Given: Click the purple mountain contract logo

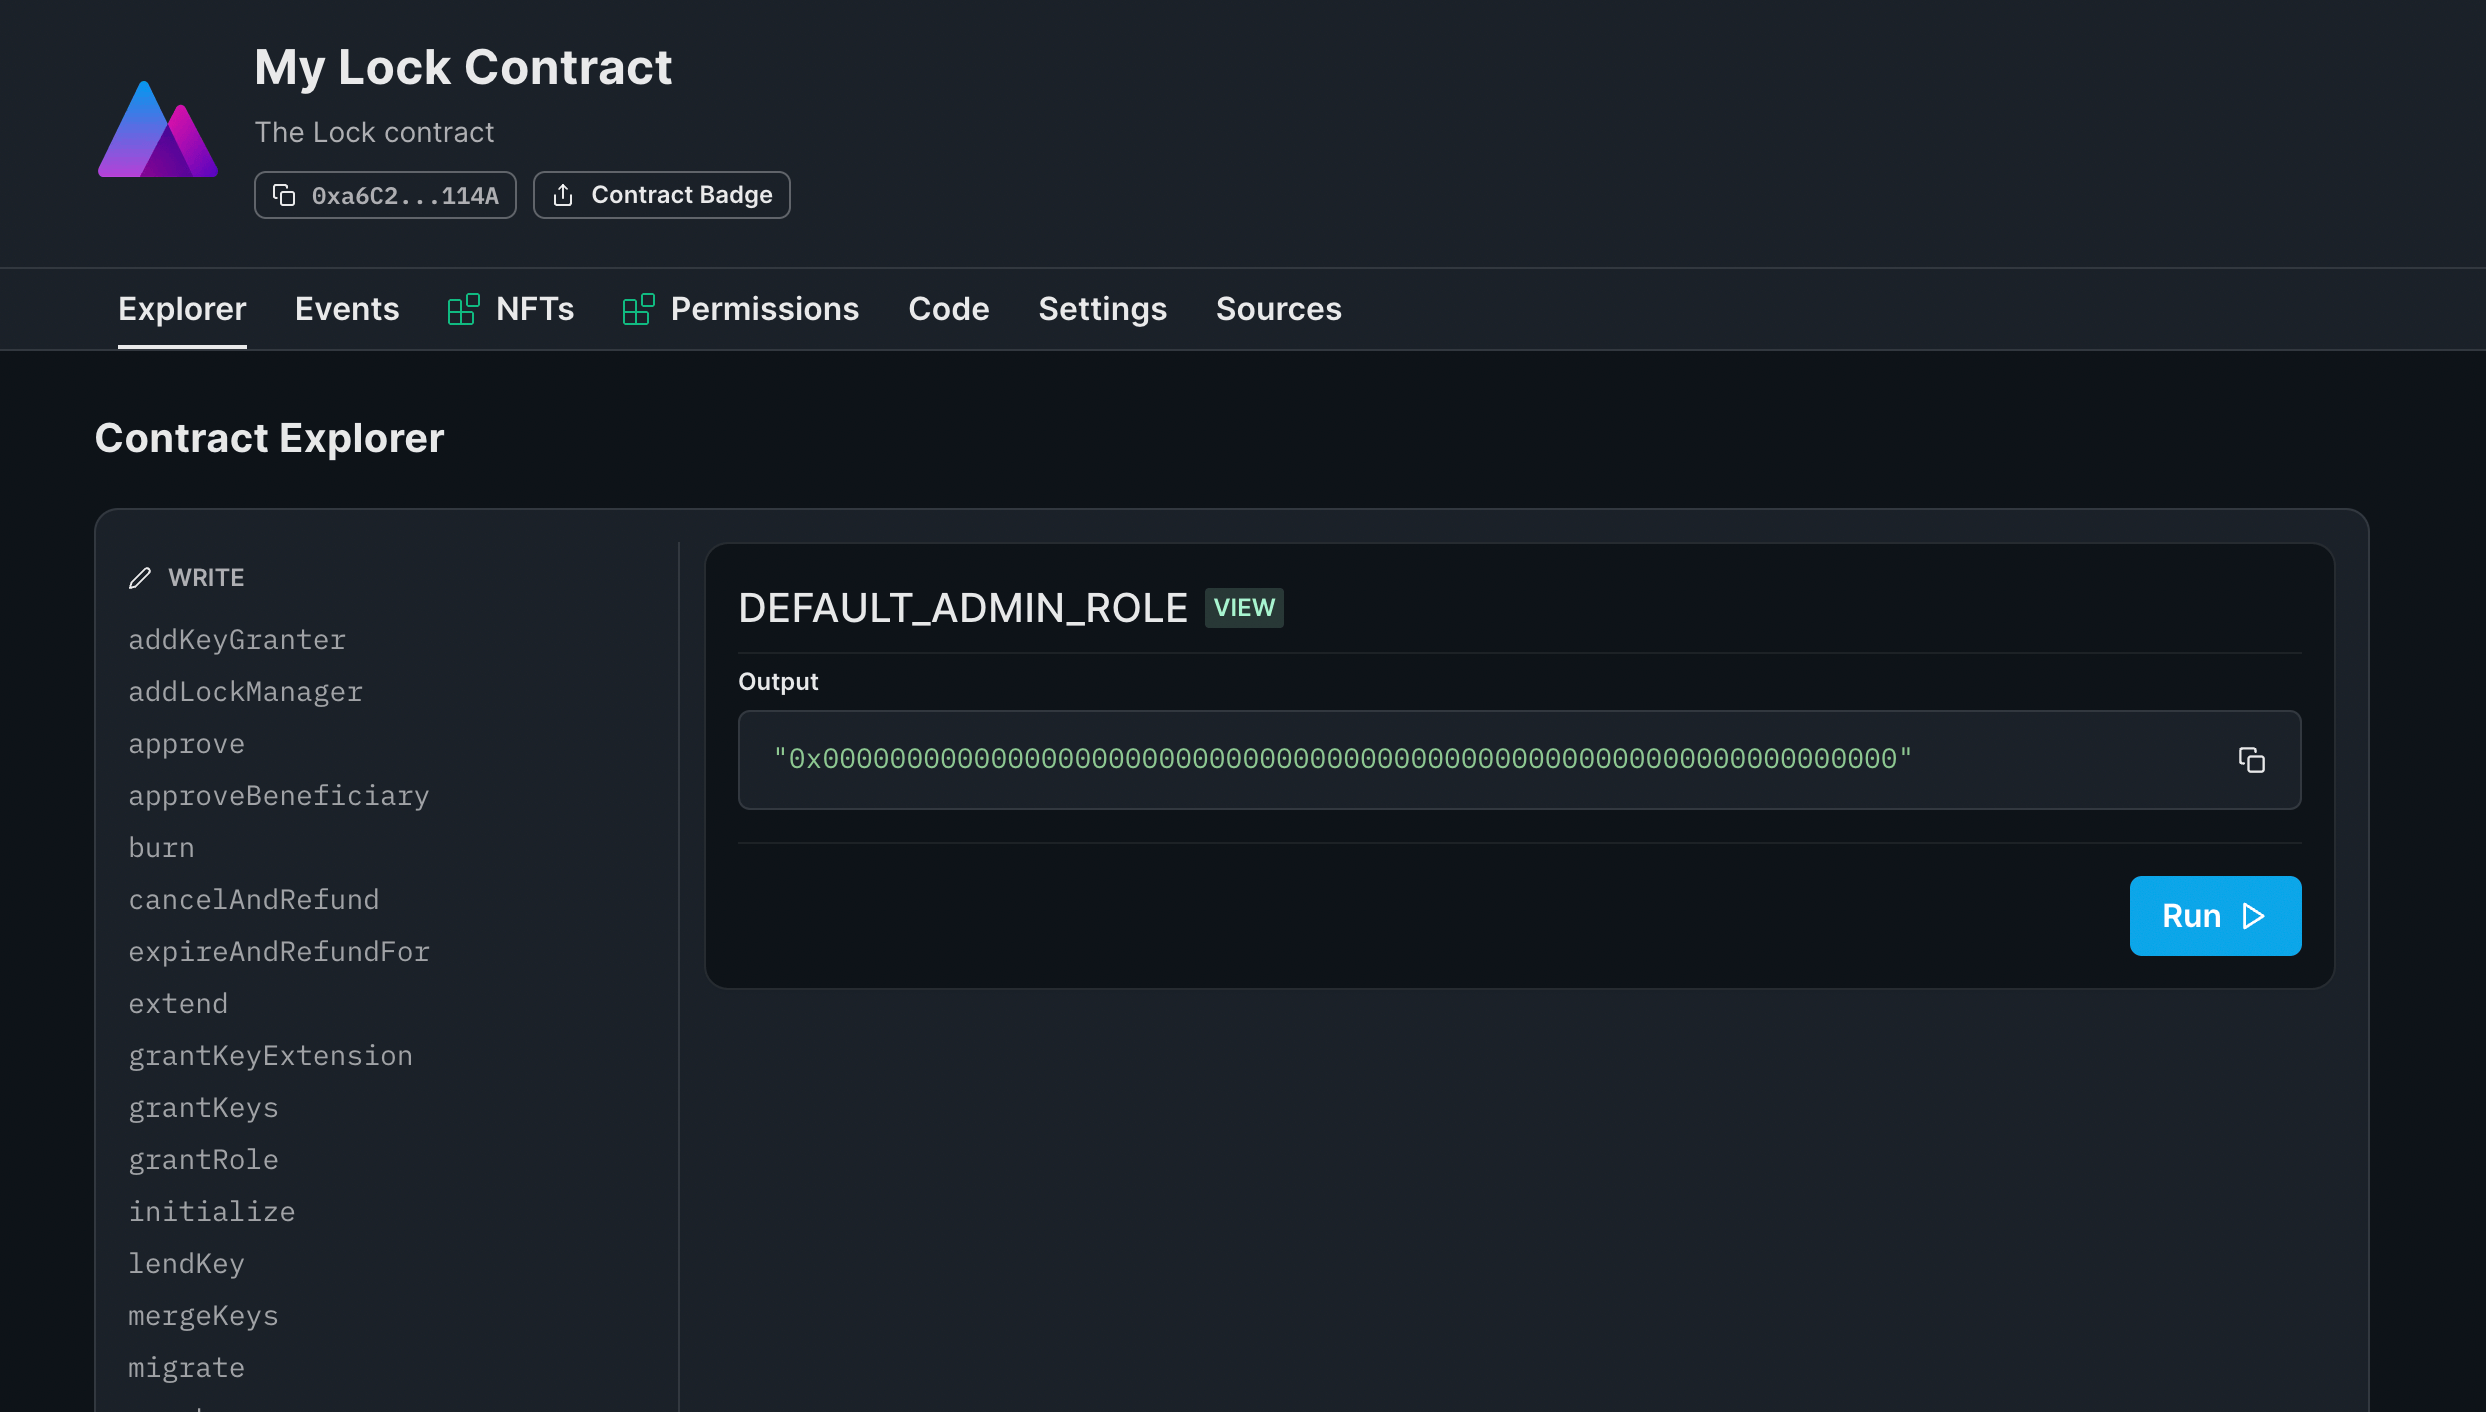Looking at the screenshot, I should [x=157, y=128].
